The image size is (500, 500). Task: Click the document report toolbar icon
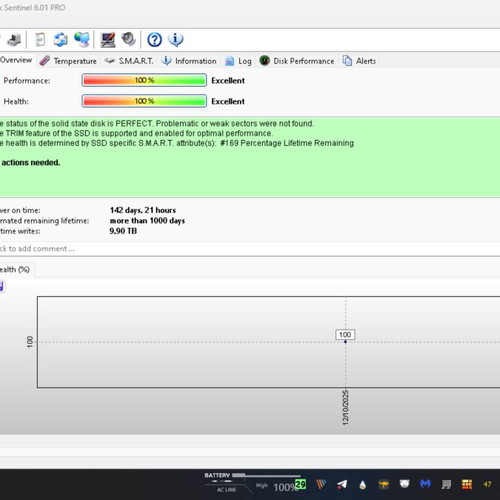pos(40,40)
